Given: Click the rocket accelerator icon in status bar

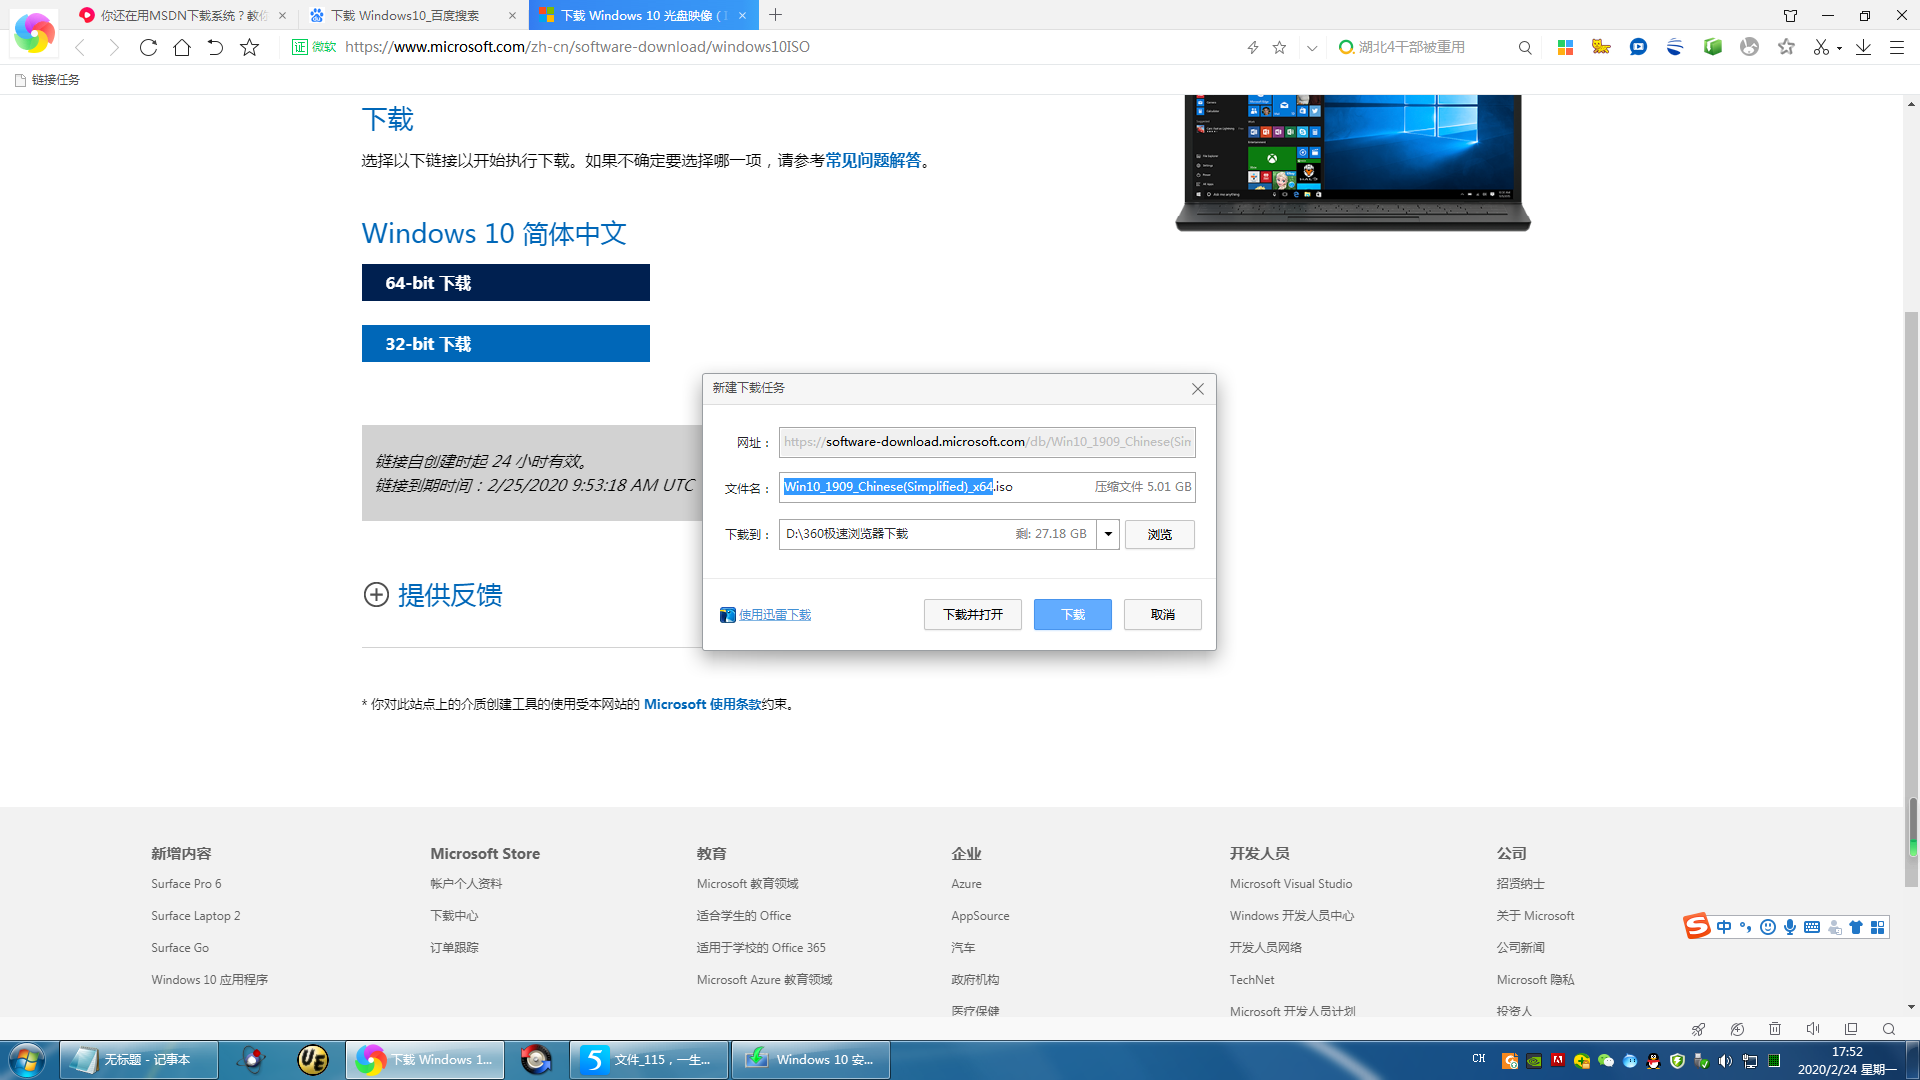Looking at the screenshot, I should pos(1698,1029).
